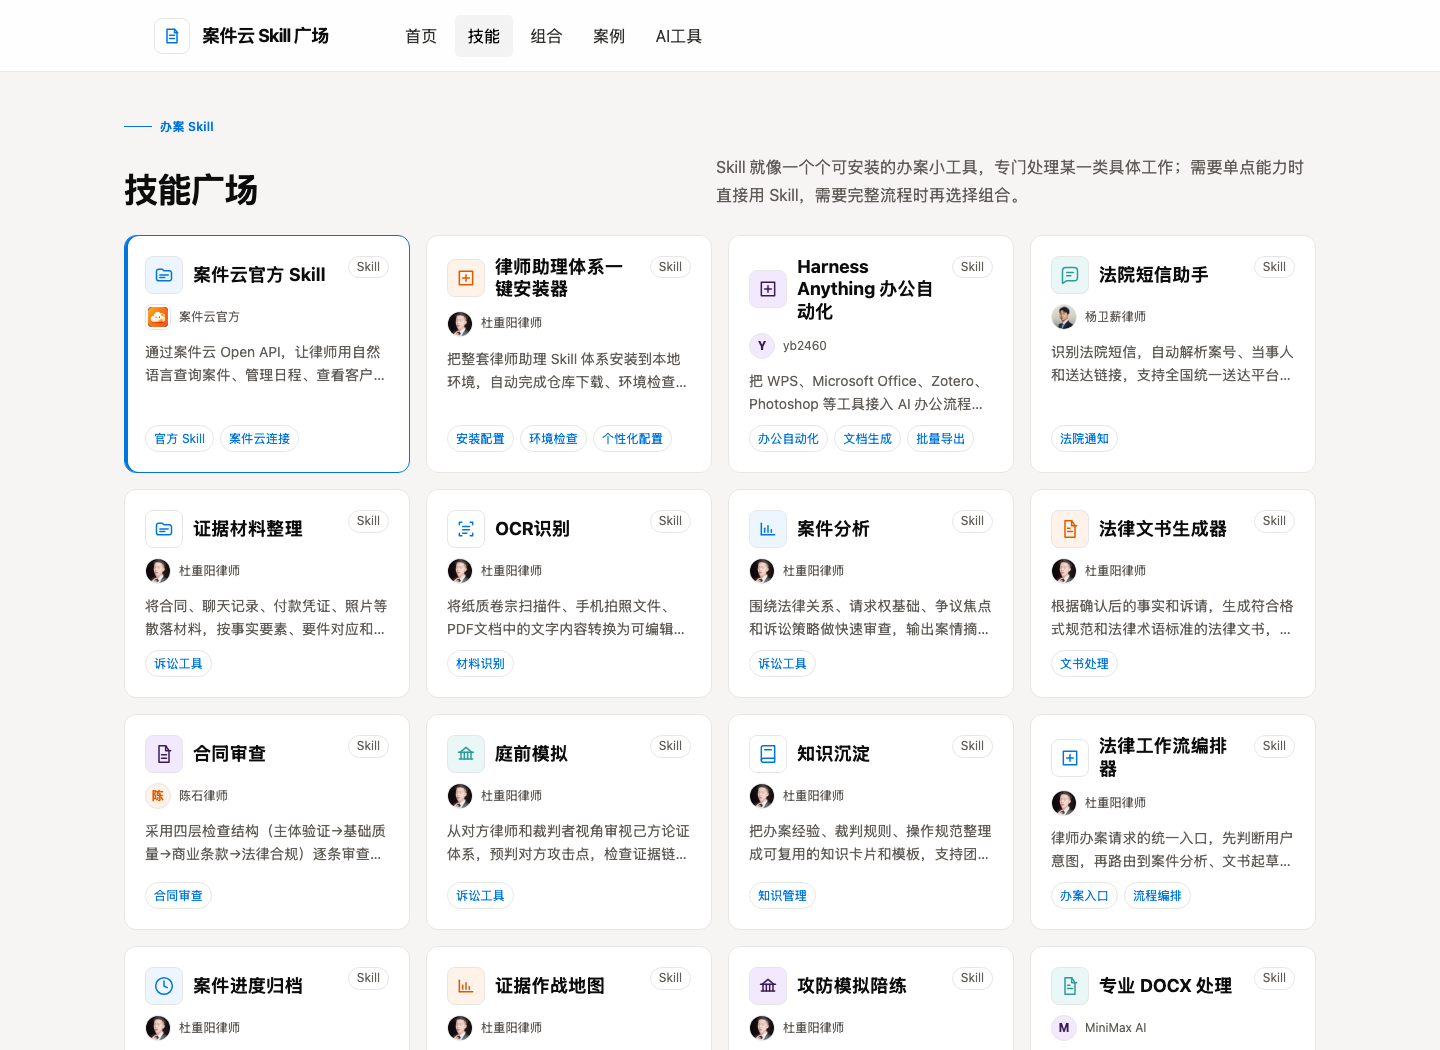Screen dimensions: 1440x1050
Task: Click the 案件云官方 author avatar
Action: click(158, 317)
